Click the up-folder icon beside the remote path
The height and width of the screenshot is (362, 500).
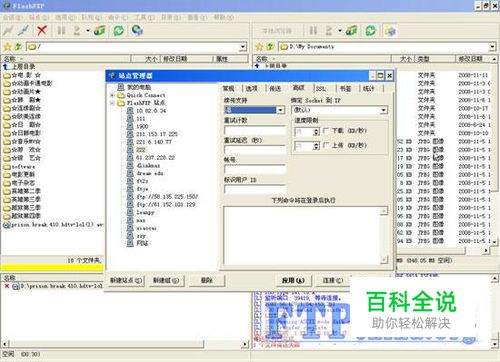pyautogui.click(x=19, y=47)
